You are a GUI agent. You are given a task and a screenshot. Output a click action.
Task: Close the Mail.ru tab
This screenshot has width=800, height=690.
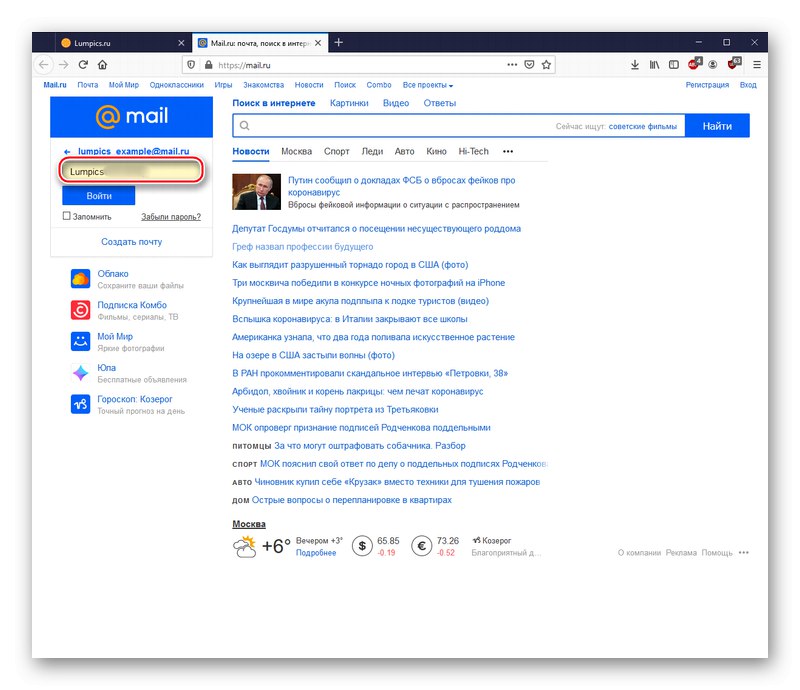click(318, 43)
